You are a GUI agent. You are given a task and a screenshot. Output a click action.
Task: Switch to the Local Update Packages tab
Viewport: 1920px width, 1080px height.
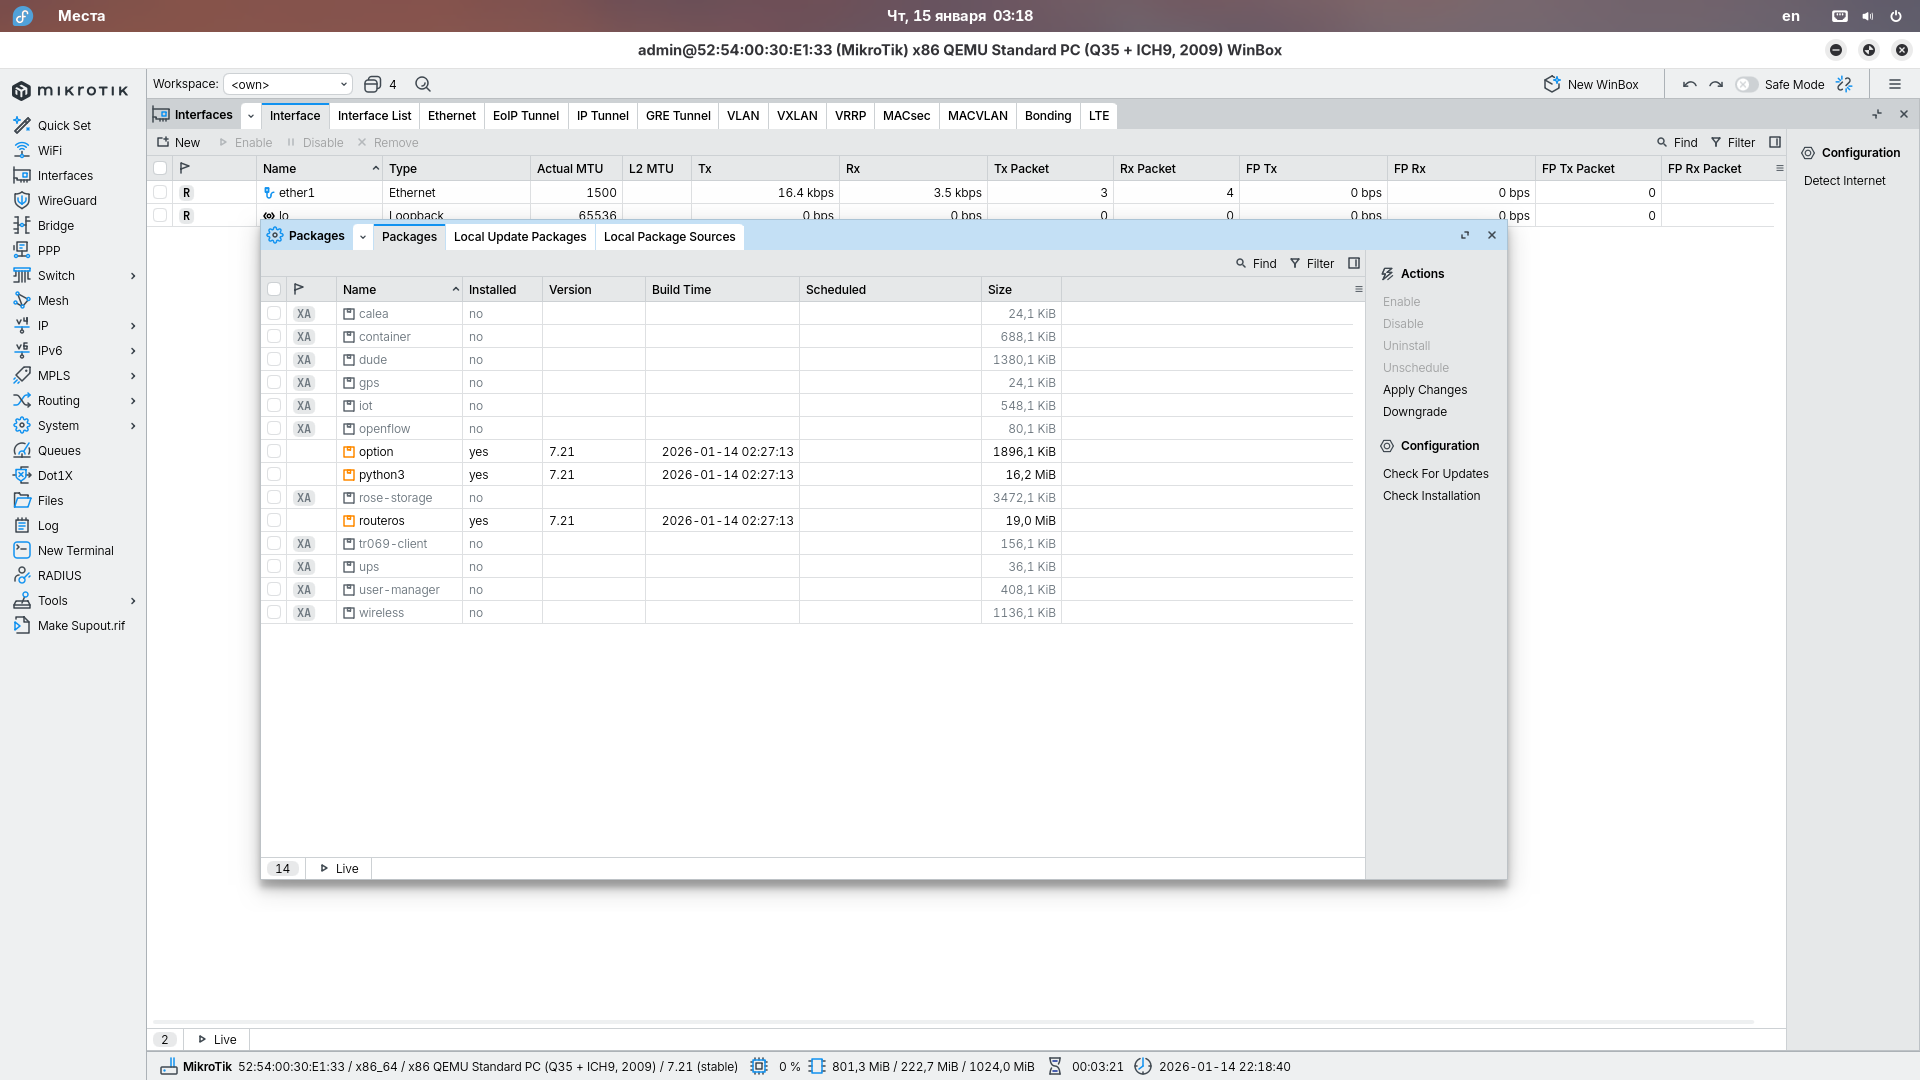[x=519, y=236]
